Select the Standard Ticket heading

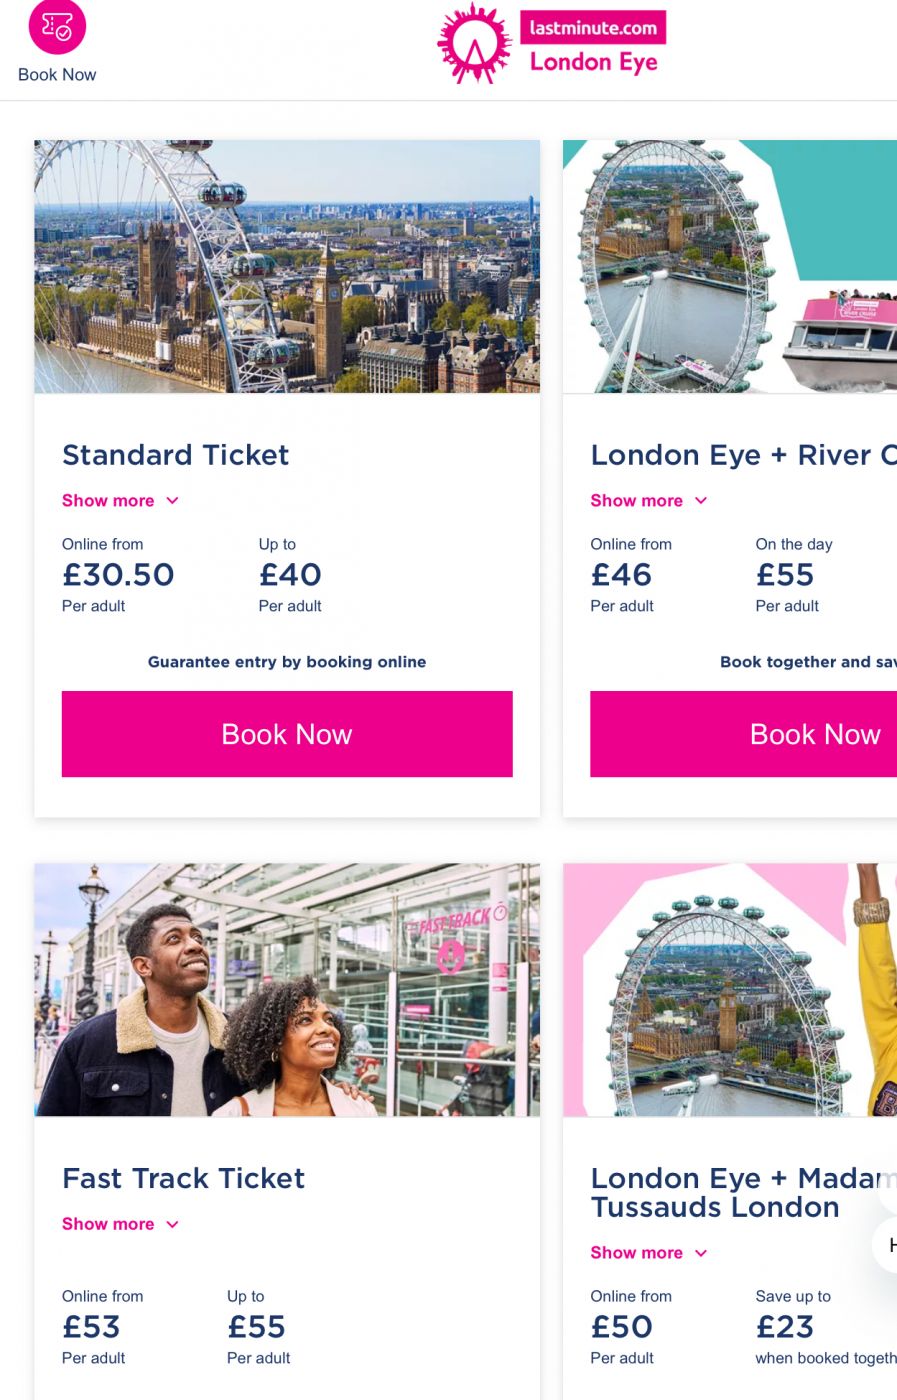click(x=175, y=455)
